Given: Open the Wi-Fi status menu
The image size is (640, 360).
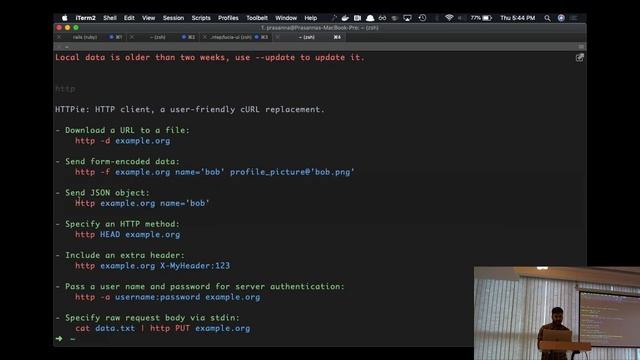Looking at the screenshot, I should (x=449, y=18).
